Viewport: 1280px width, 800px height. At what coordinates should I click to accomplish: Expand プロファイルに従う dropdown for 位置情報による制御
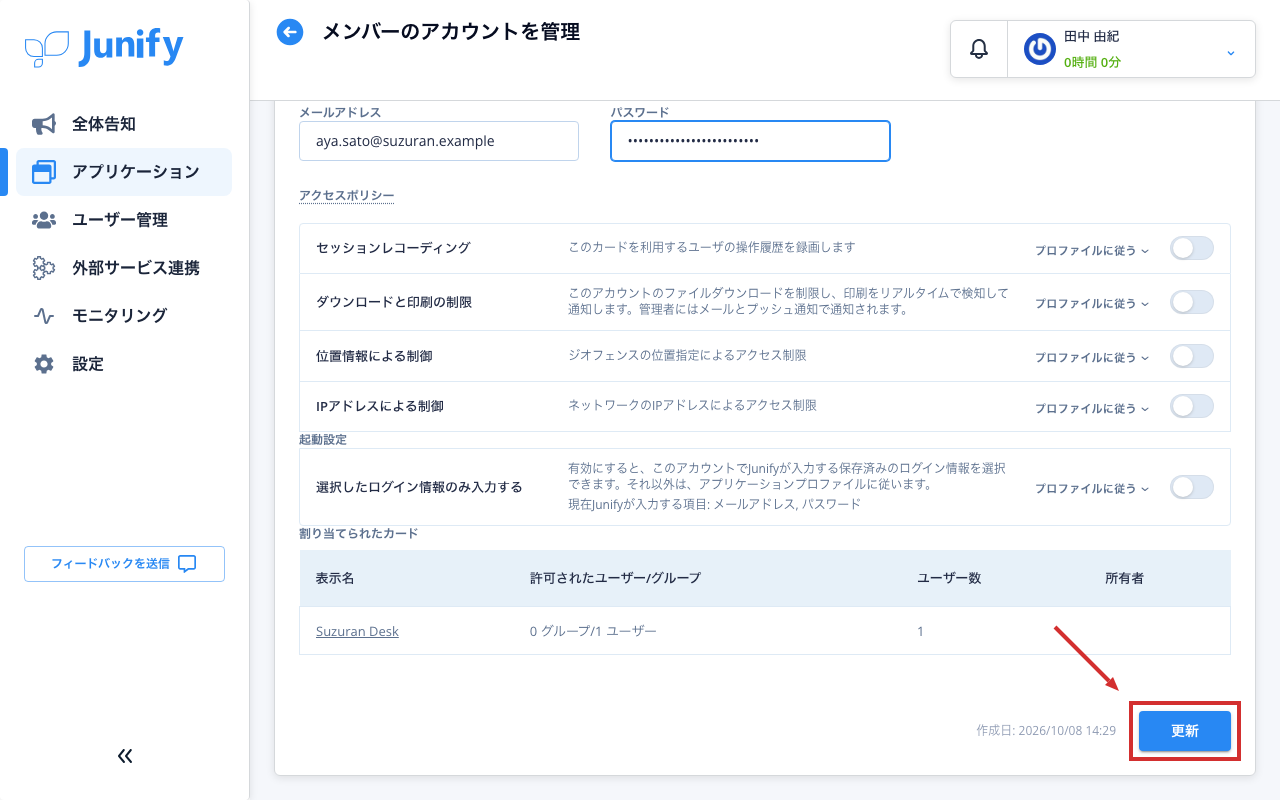coord(1092,357)
